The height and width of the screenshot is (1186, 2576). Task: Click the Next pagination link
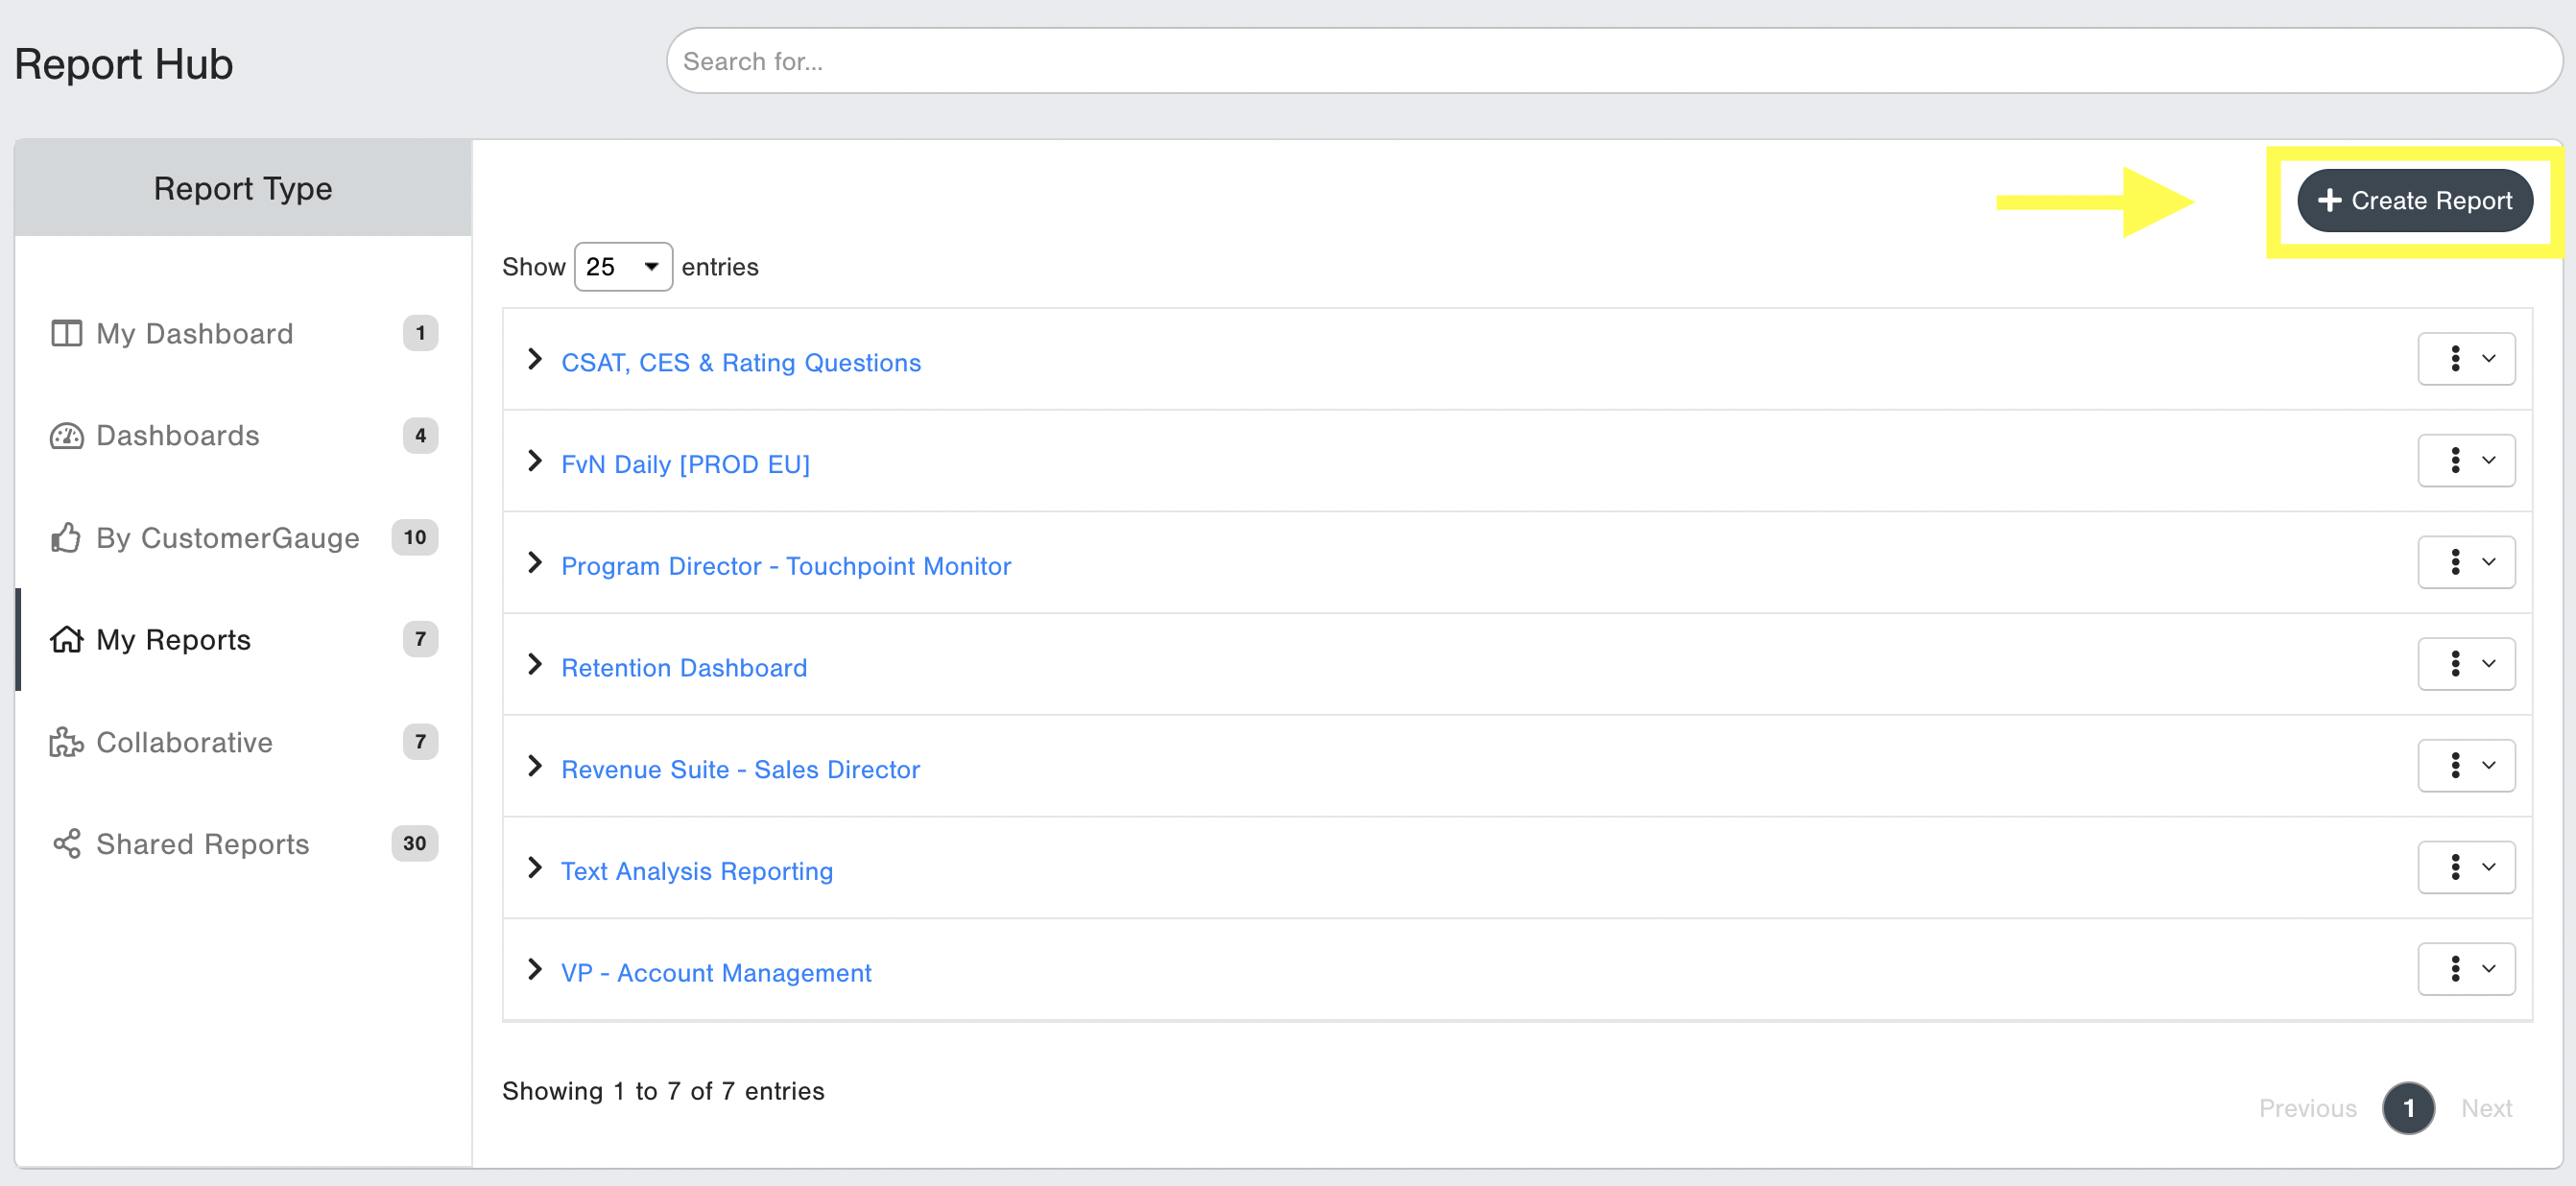[x=2485, y=1108]
